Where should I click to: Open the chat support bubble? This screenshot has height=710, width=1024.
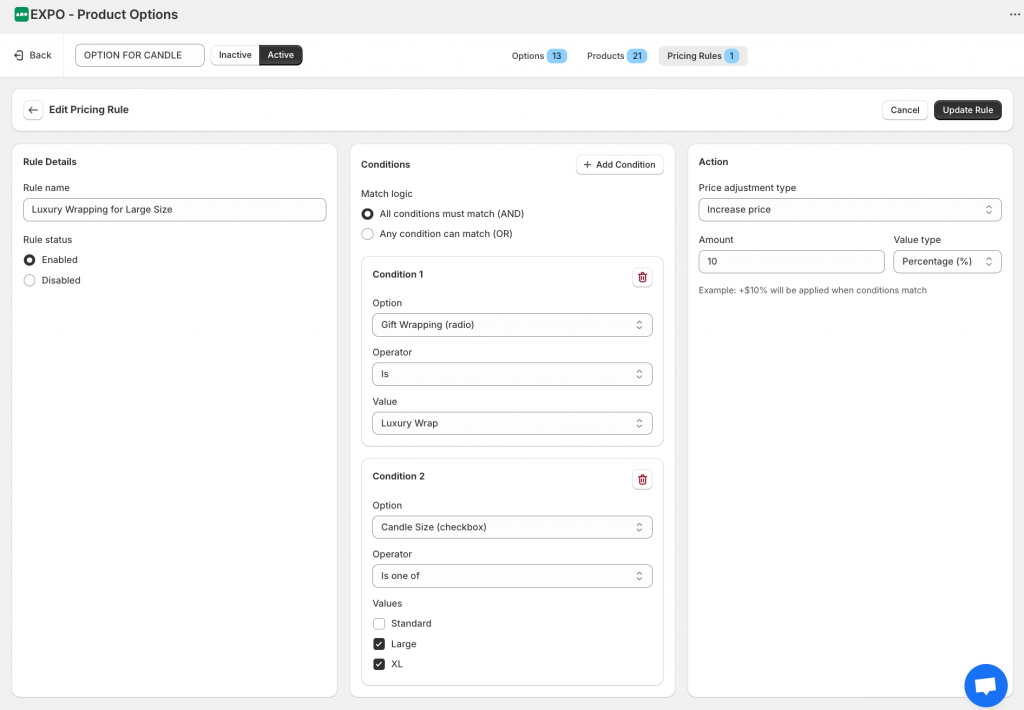coord(986,685)
